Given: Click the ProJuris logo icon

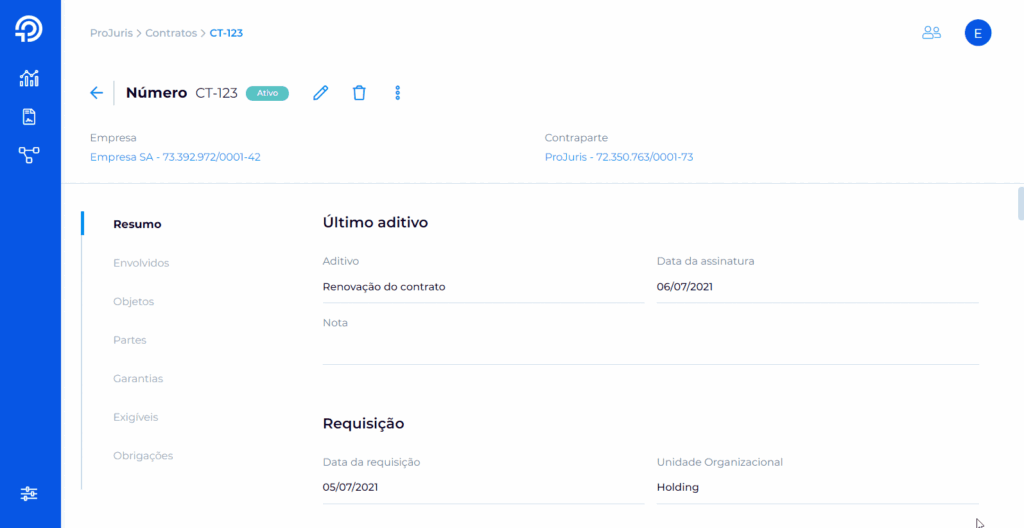Looking at the screenshot, I should pyautogui.click(x=29, y=30).
